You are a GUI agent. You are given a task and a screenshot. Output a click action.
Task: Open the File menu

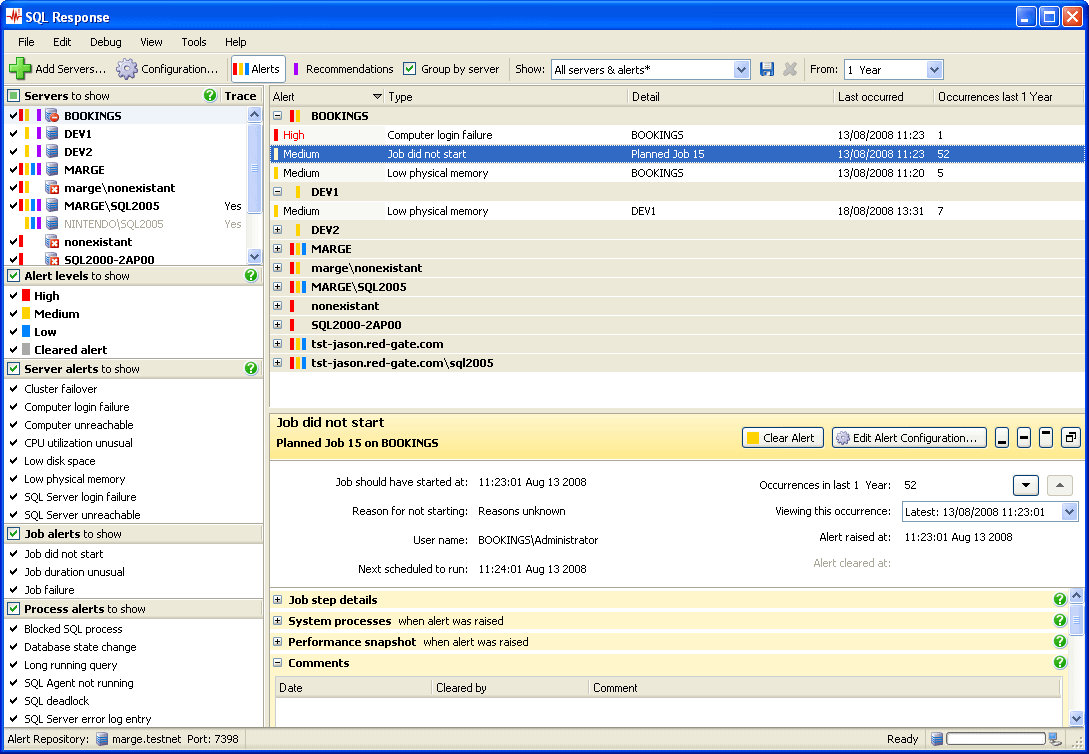tap(26, 42)
